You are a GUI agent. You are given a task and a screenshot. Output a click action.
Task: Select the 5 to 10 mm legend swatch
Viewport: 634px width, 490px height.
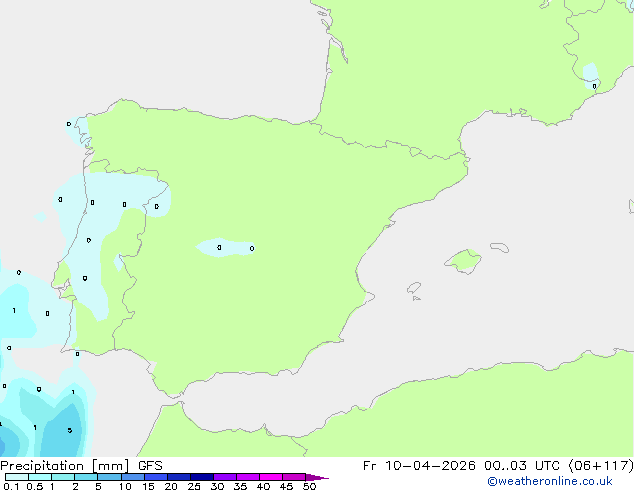pyautogui.click(x=109, y=477)
